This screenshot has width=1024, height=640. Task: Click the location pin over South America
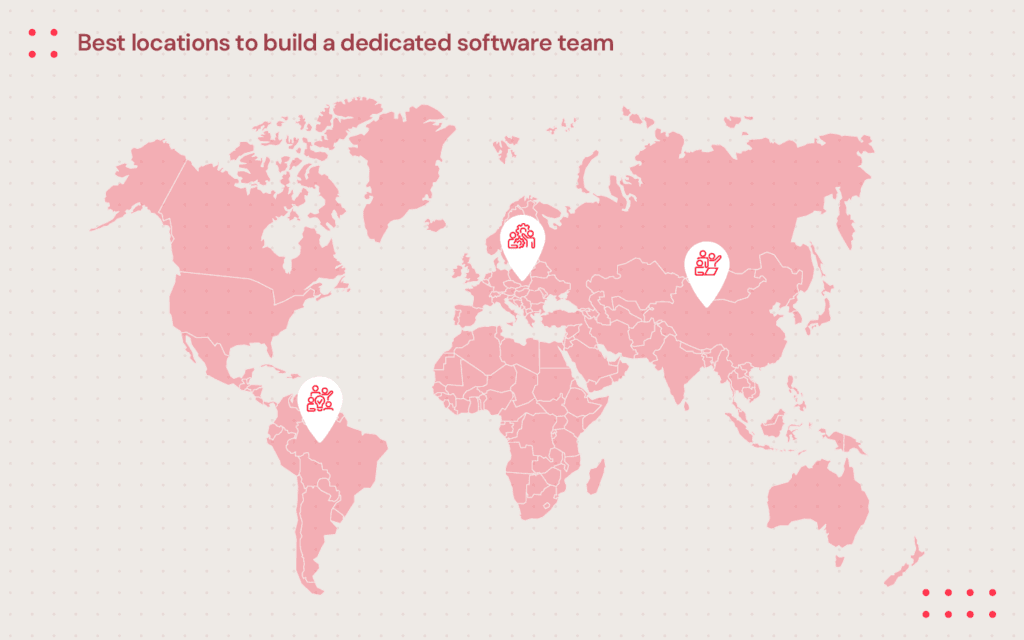pos(320,409)
